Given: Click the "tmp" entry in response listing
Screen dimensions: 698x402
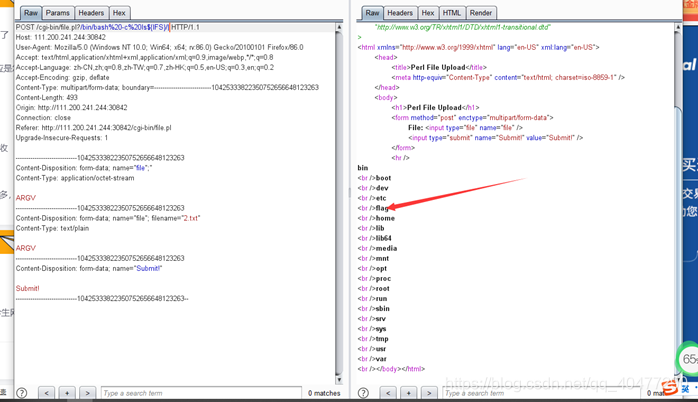Looking at the screenshot, I should click(x=382, y=339).
